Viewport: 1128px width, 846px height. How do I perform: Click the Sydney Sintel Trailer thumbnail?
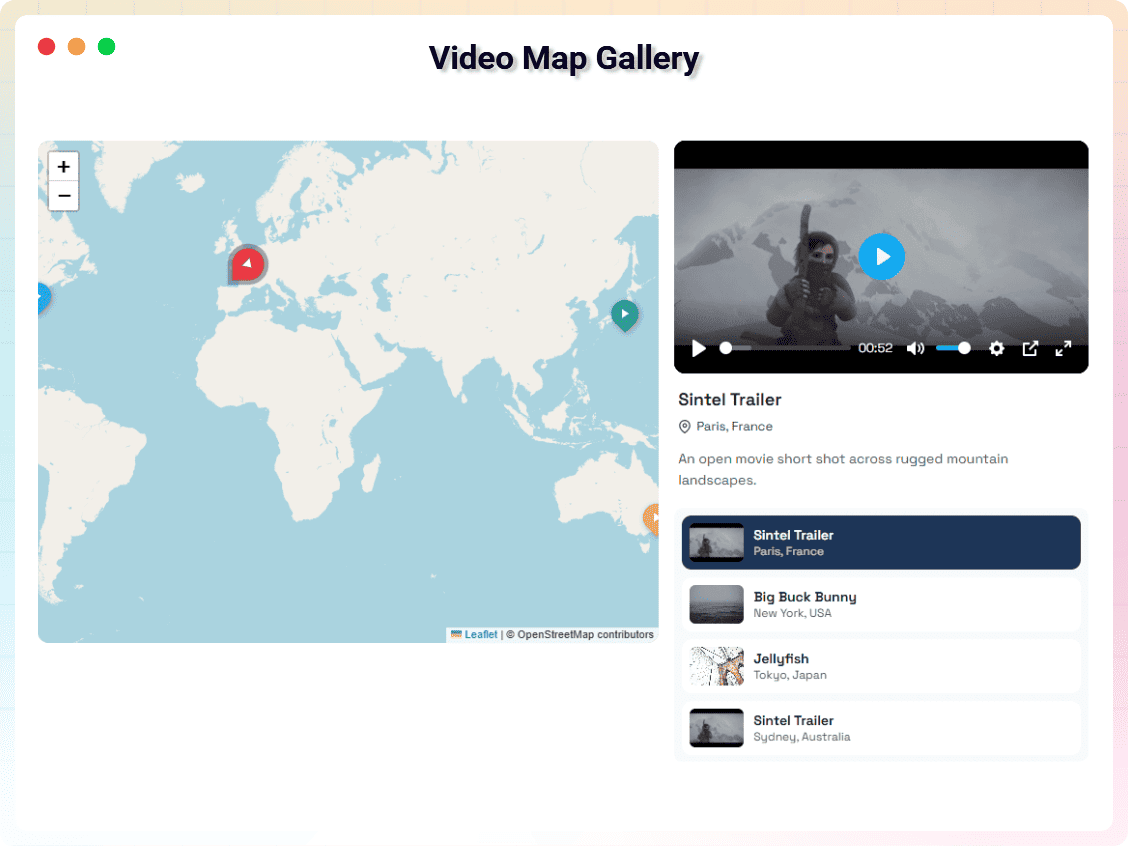[x=717, y=728]
